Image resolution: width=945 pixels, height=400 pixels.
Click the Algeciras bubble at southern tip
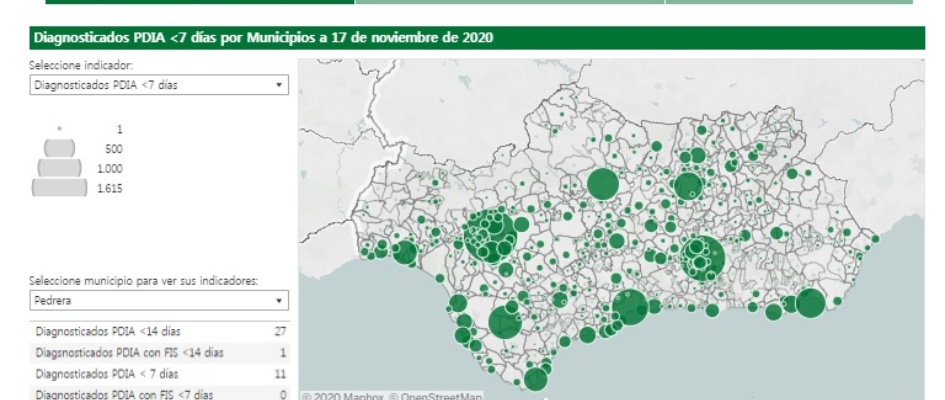[536, 379]
